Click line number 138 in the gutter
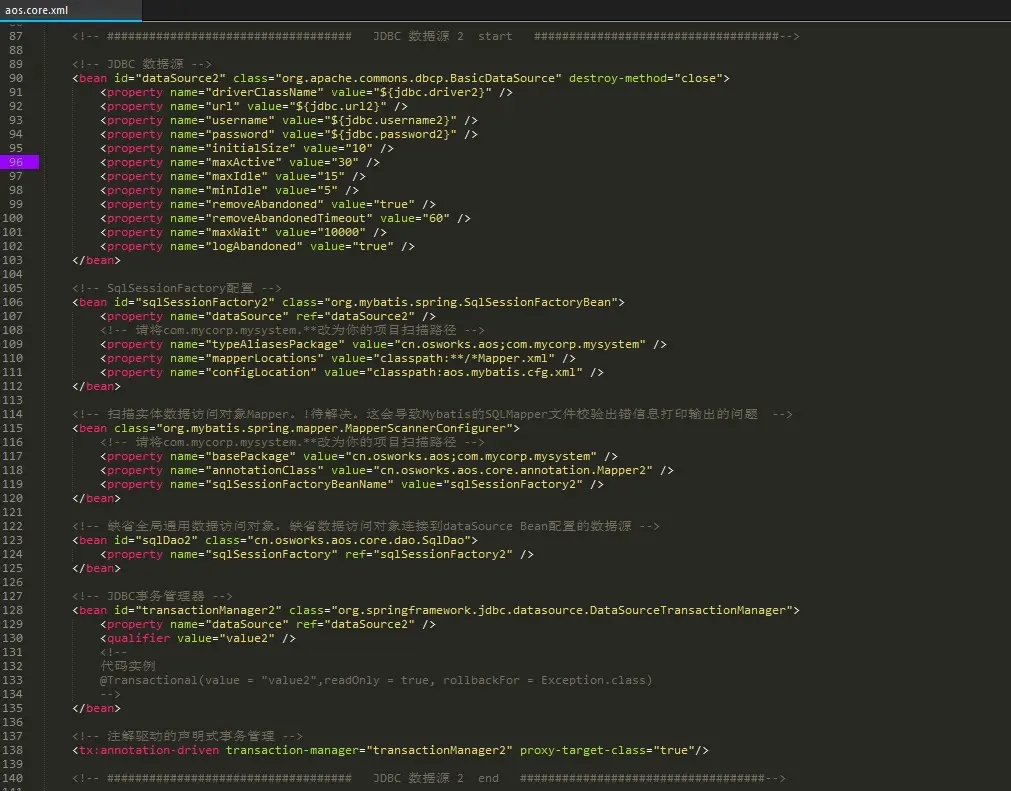This screenshot has height=791, width=1011. (13, 750)
